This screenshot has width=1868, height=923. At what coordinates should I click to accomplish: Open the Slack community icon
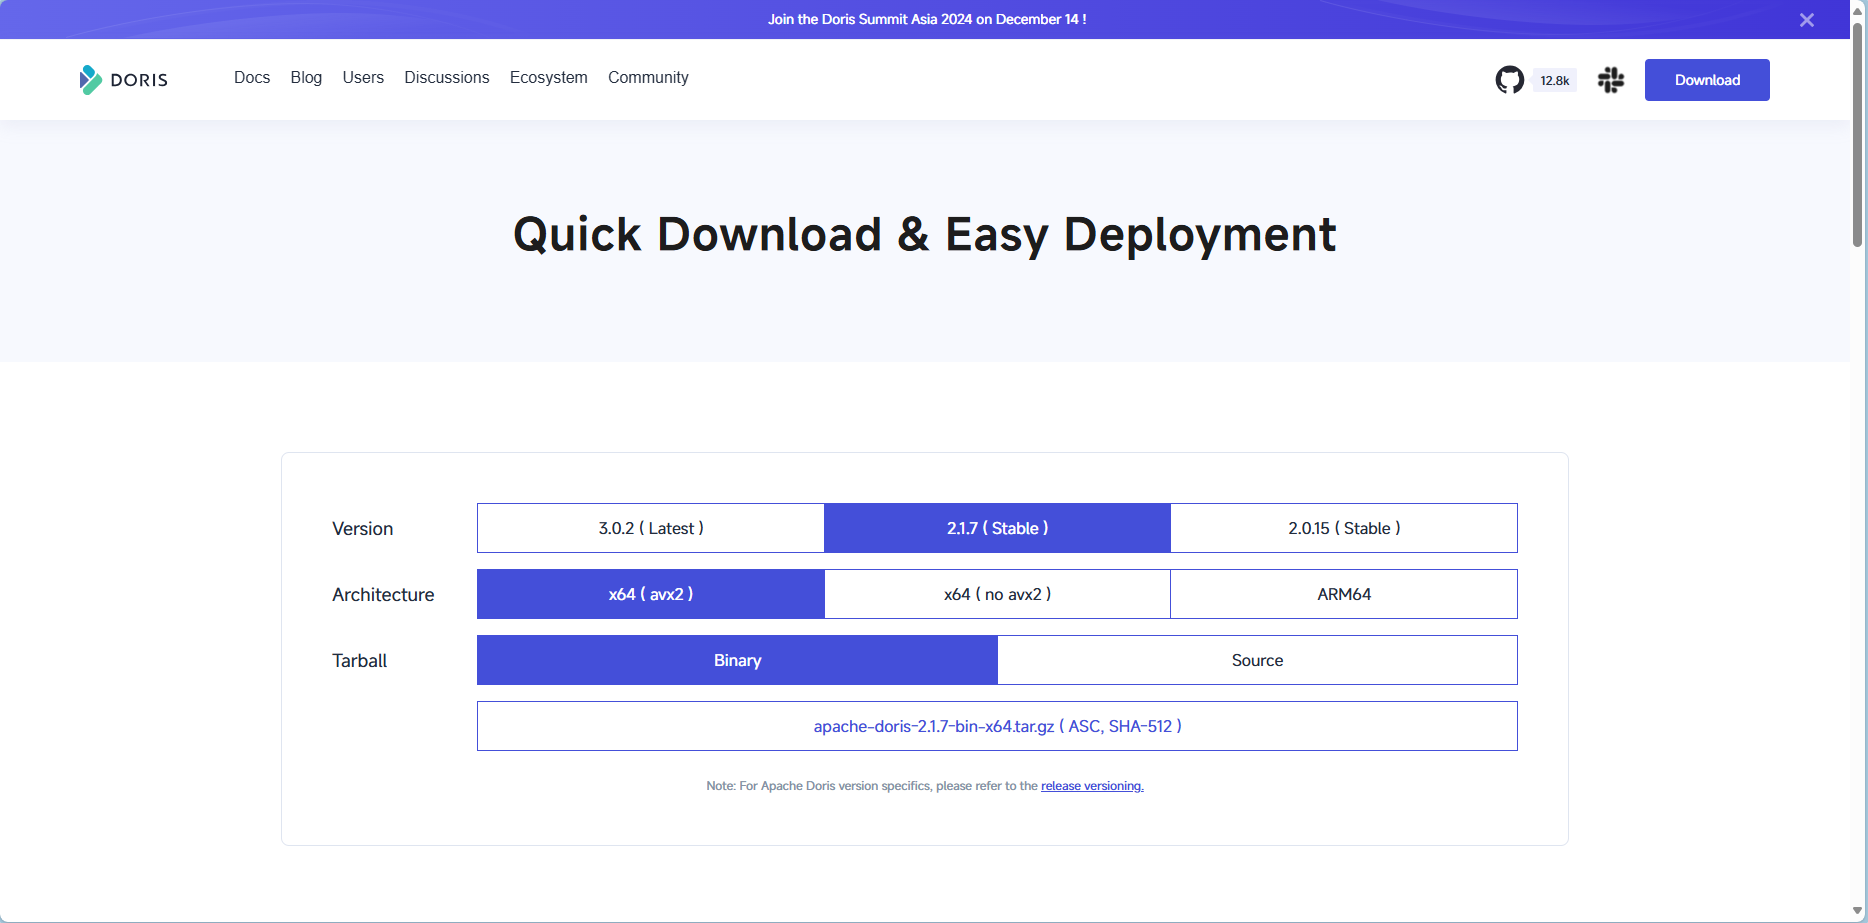pos(1610,80)
